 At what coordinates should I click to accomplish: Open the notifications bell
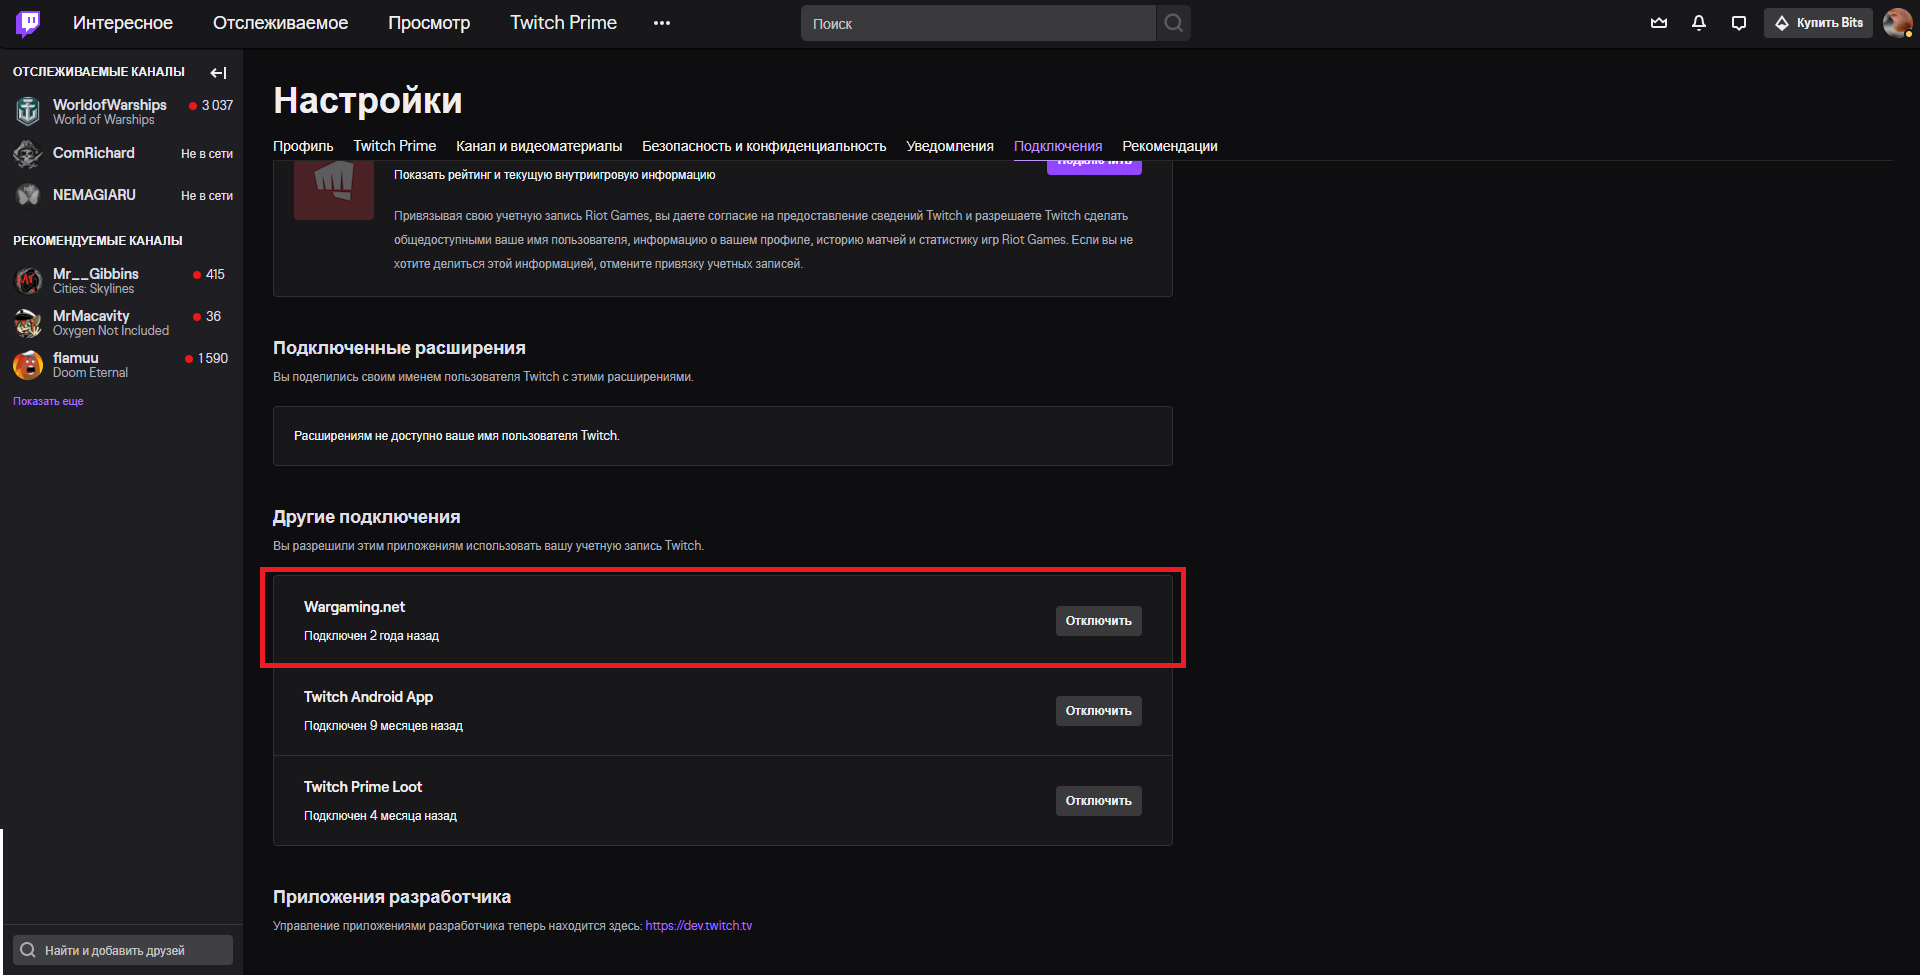tap(1699, 23)
